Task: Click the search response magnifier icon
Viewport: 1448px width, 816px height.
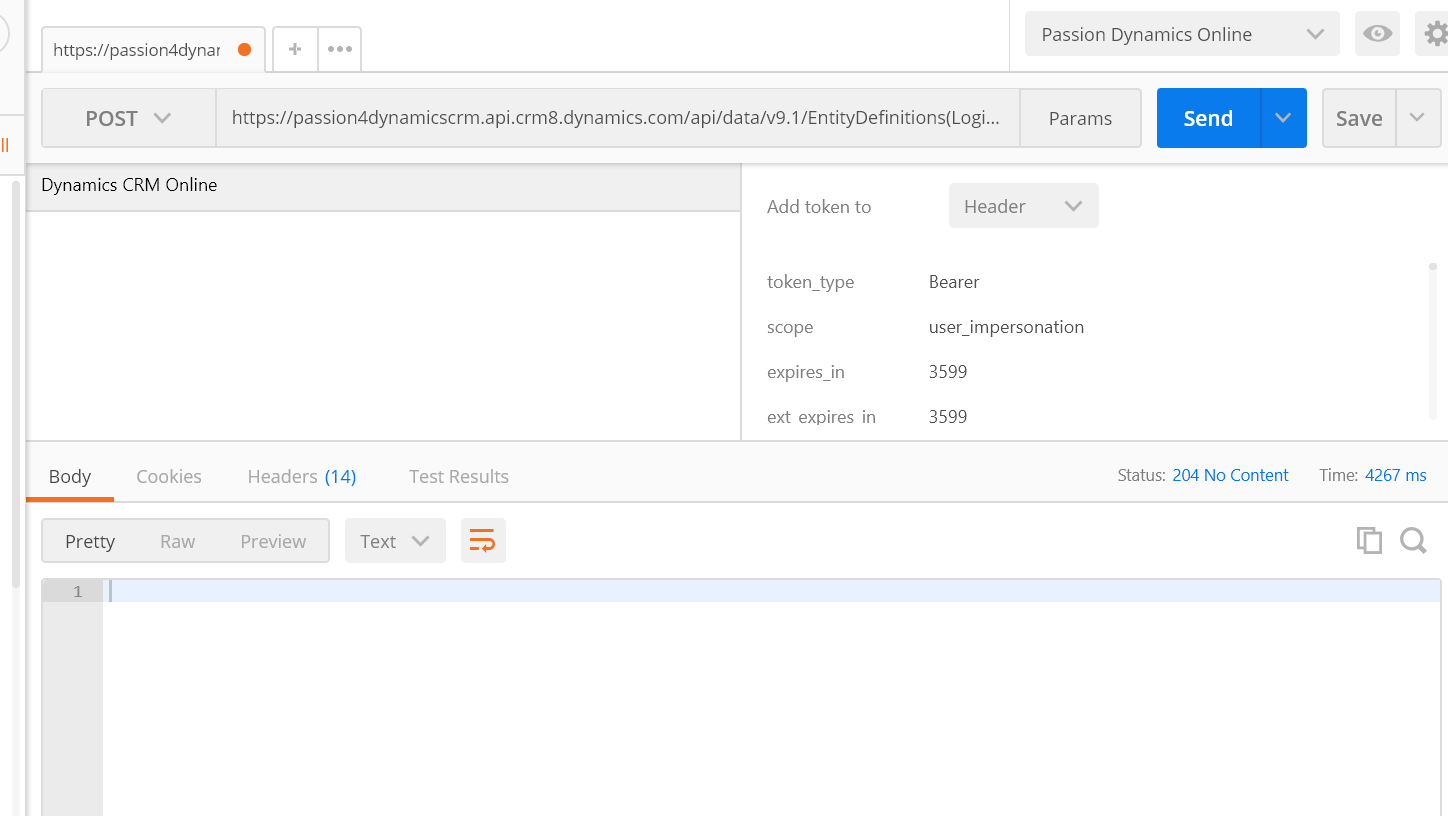Action: click(1413, 541)
